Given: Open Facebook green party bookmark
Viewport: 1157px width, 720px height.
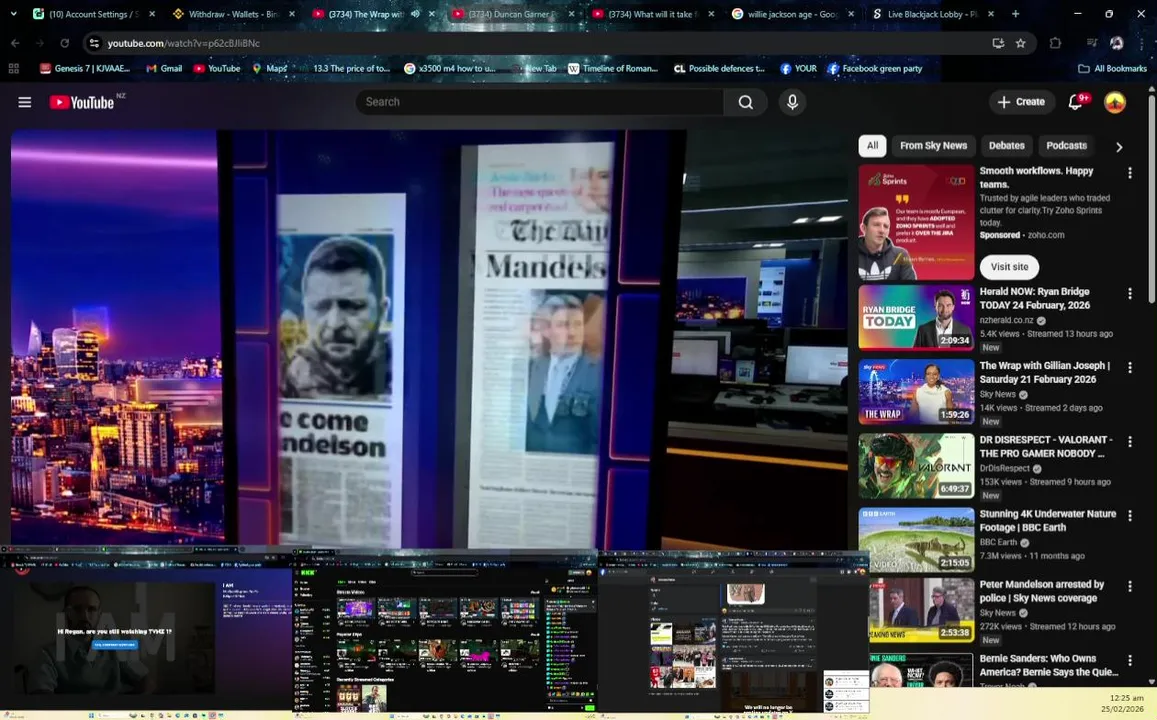Looking at the screenshot, I should click(874, 69).
